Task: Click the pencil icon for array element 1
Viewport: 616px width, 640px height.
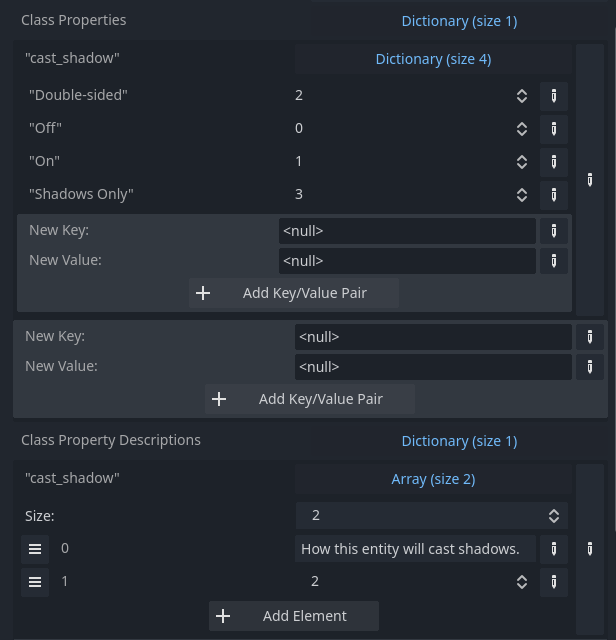Action: click(x=554, y=582)
